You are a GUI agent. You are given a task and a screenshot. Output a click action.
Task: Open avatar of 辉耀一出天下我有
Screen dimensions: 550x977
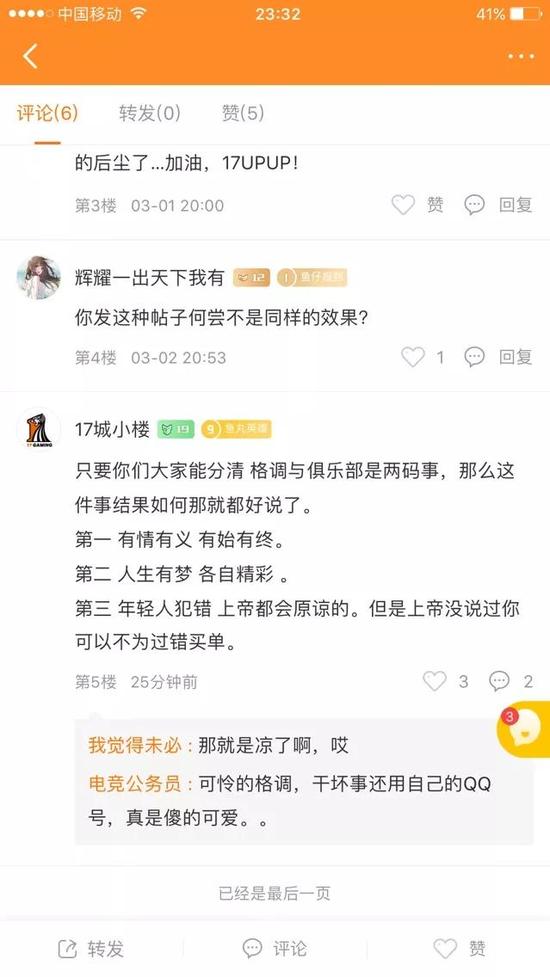coord(39,278)
